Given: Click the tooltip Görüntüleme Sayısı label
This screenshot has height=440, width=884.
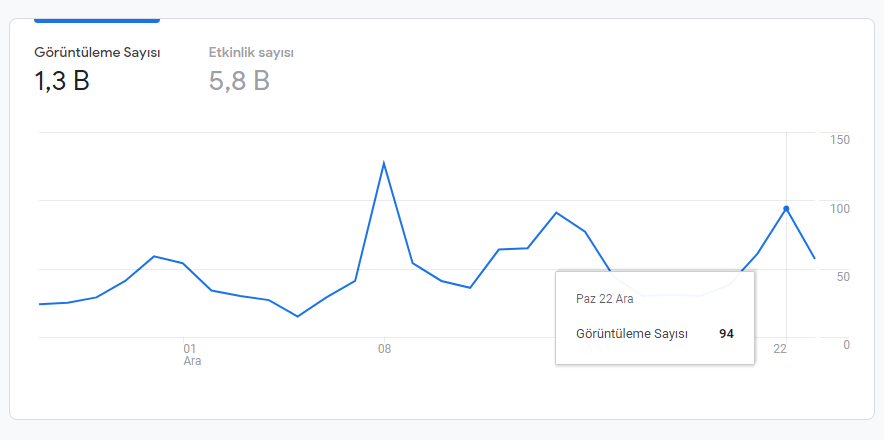Looking at the screenshot, I should click(x=632, y=334).
